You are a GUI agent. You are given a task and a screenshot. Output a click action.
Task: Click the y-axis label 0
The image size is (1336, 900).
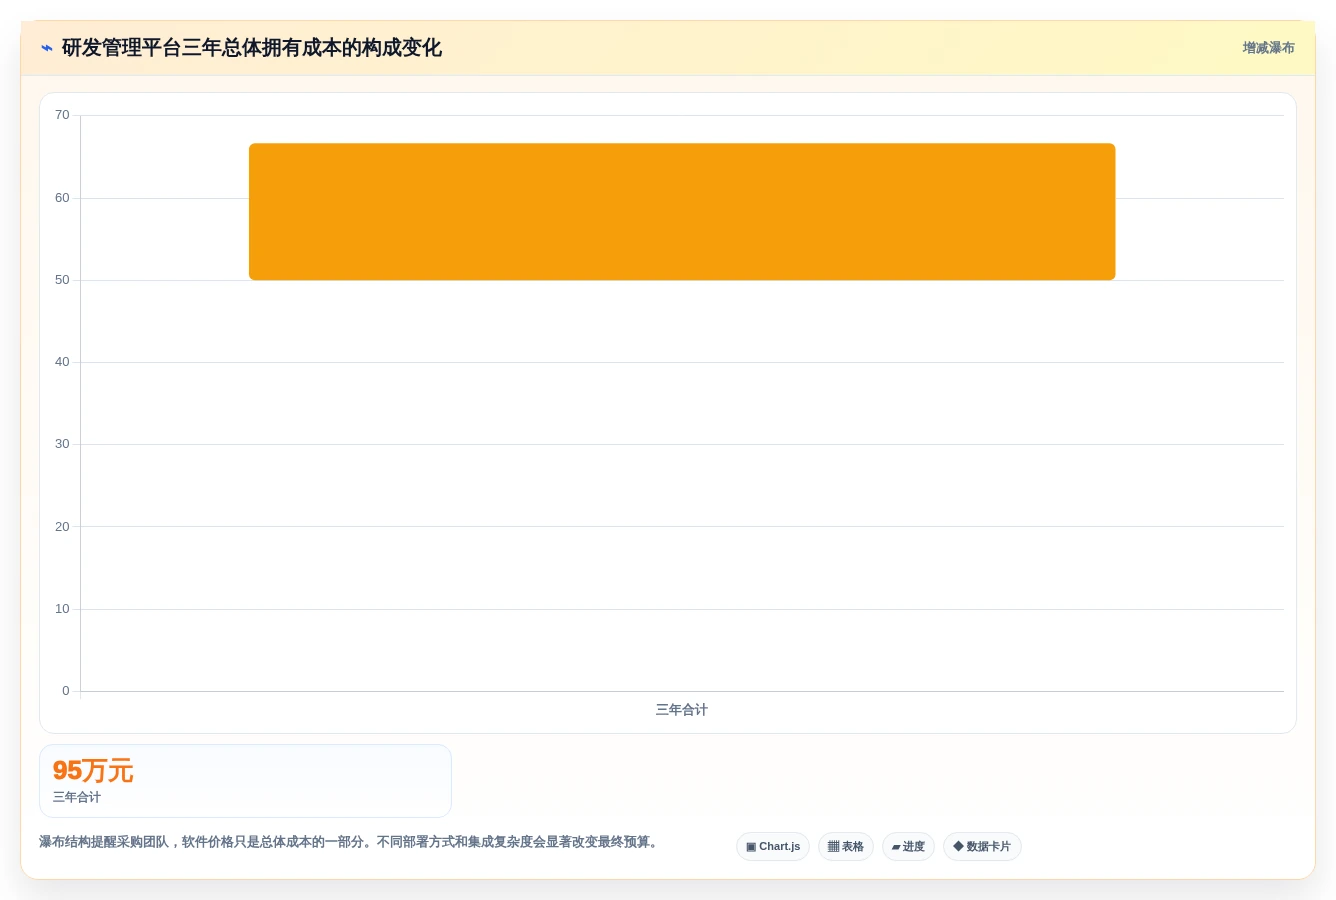66,691
